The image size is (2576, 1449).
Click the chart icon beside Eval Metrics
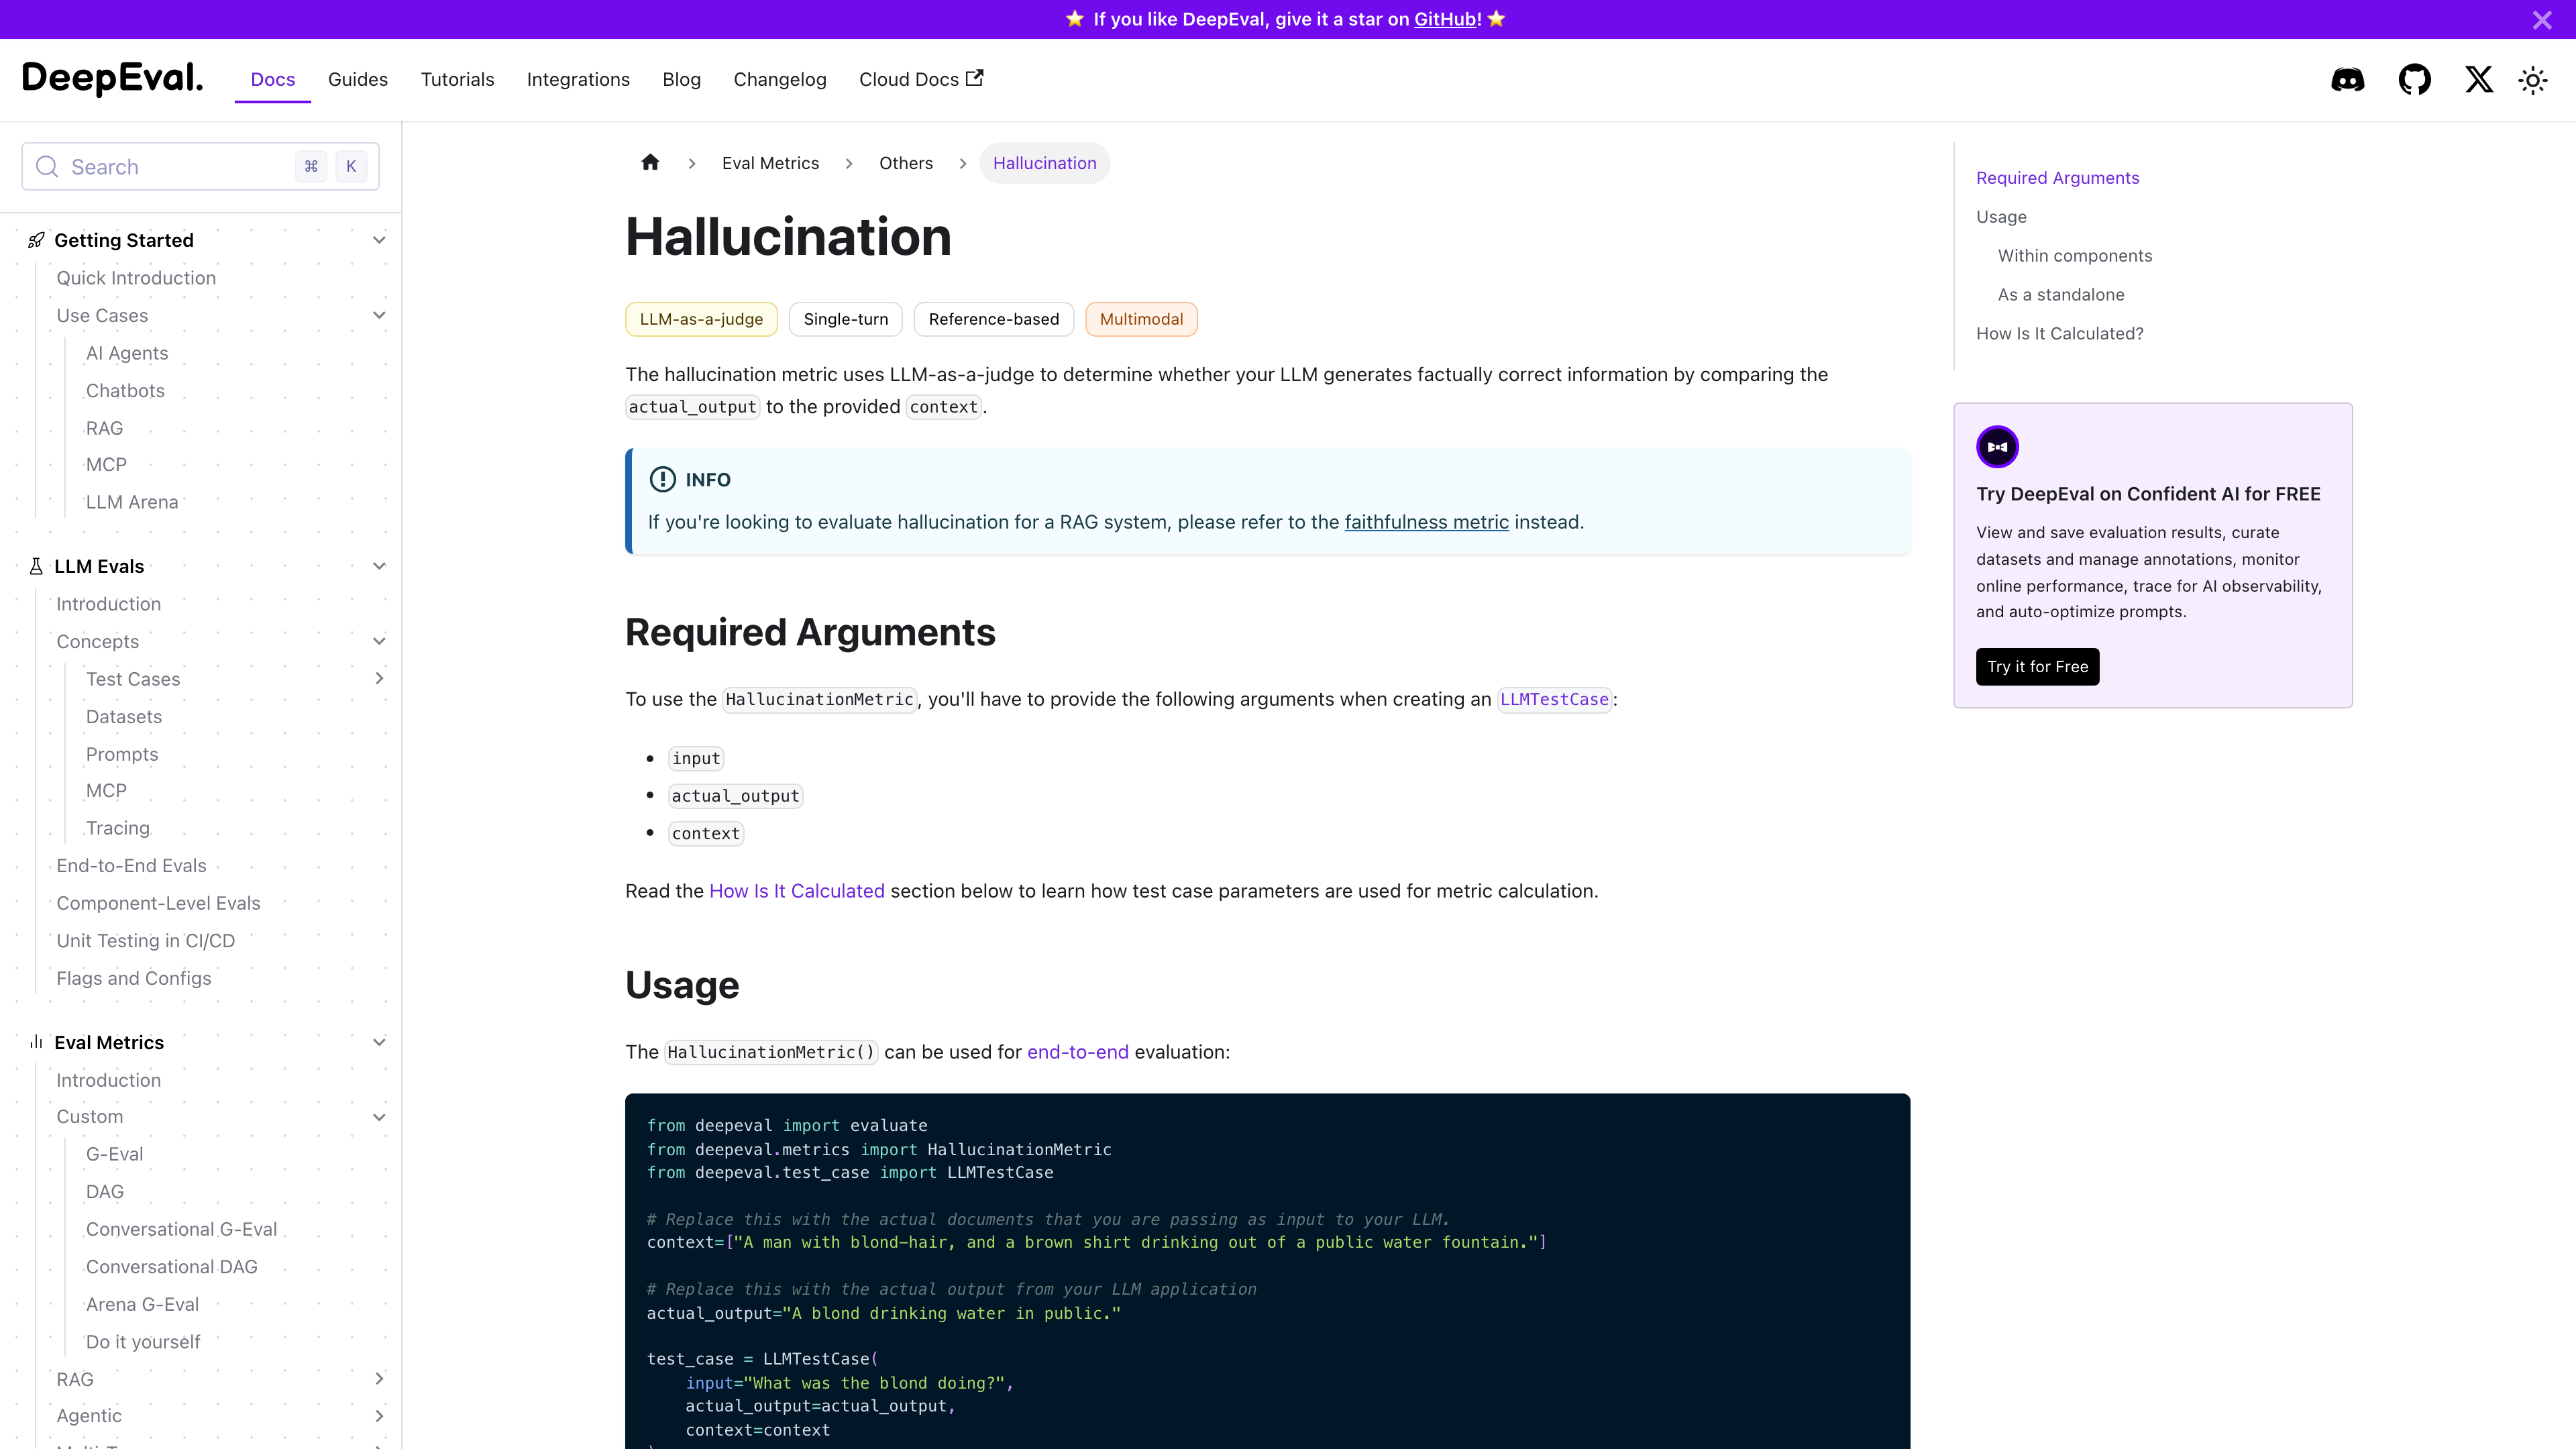pyautogui.click(x=36, y=1042)
